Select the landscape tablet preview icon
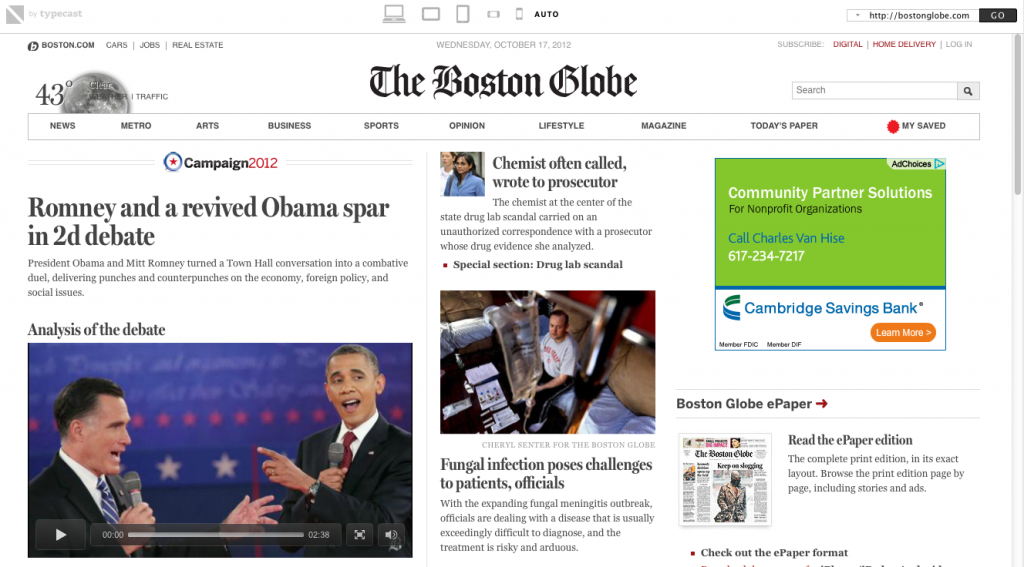Screen dimensions: 1024x567 click(431, 14)
